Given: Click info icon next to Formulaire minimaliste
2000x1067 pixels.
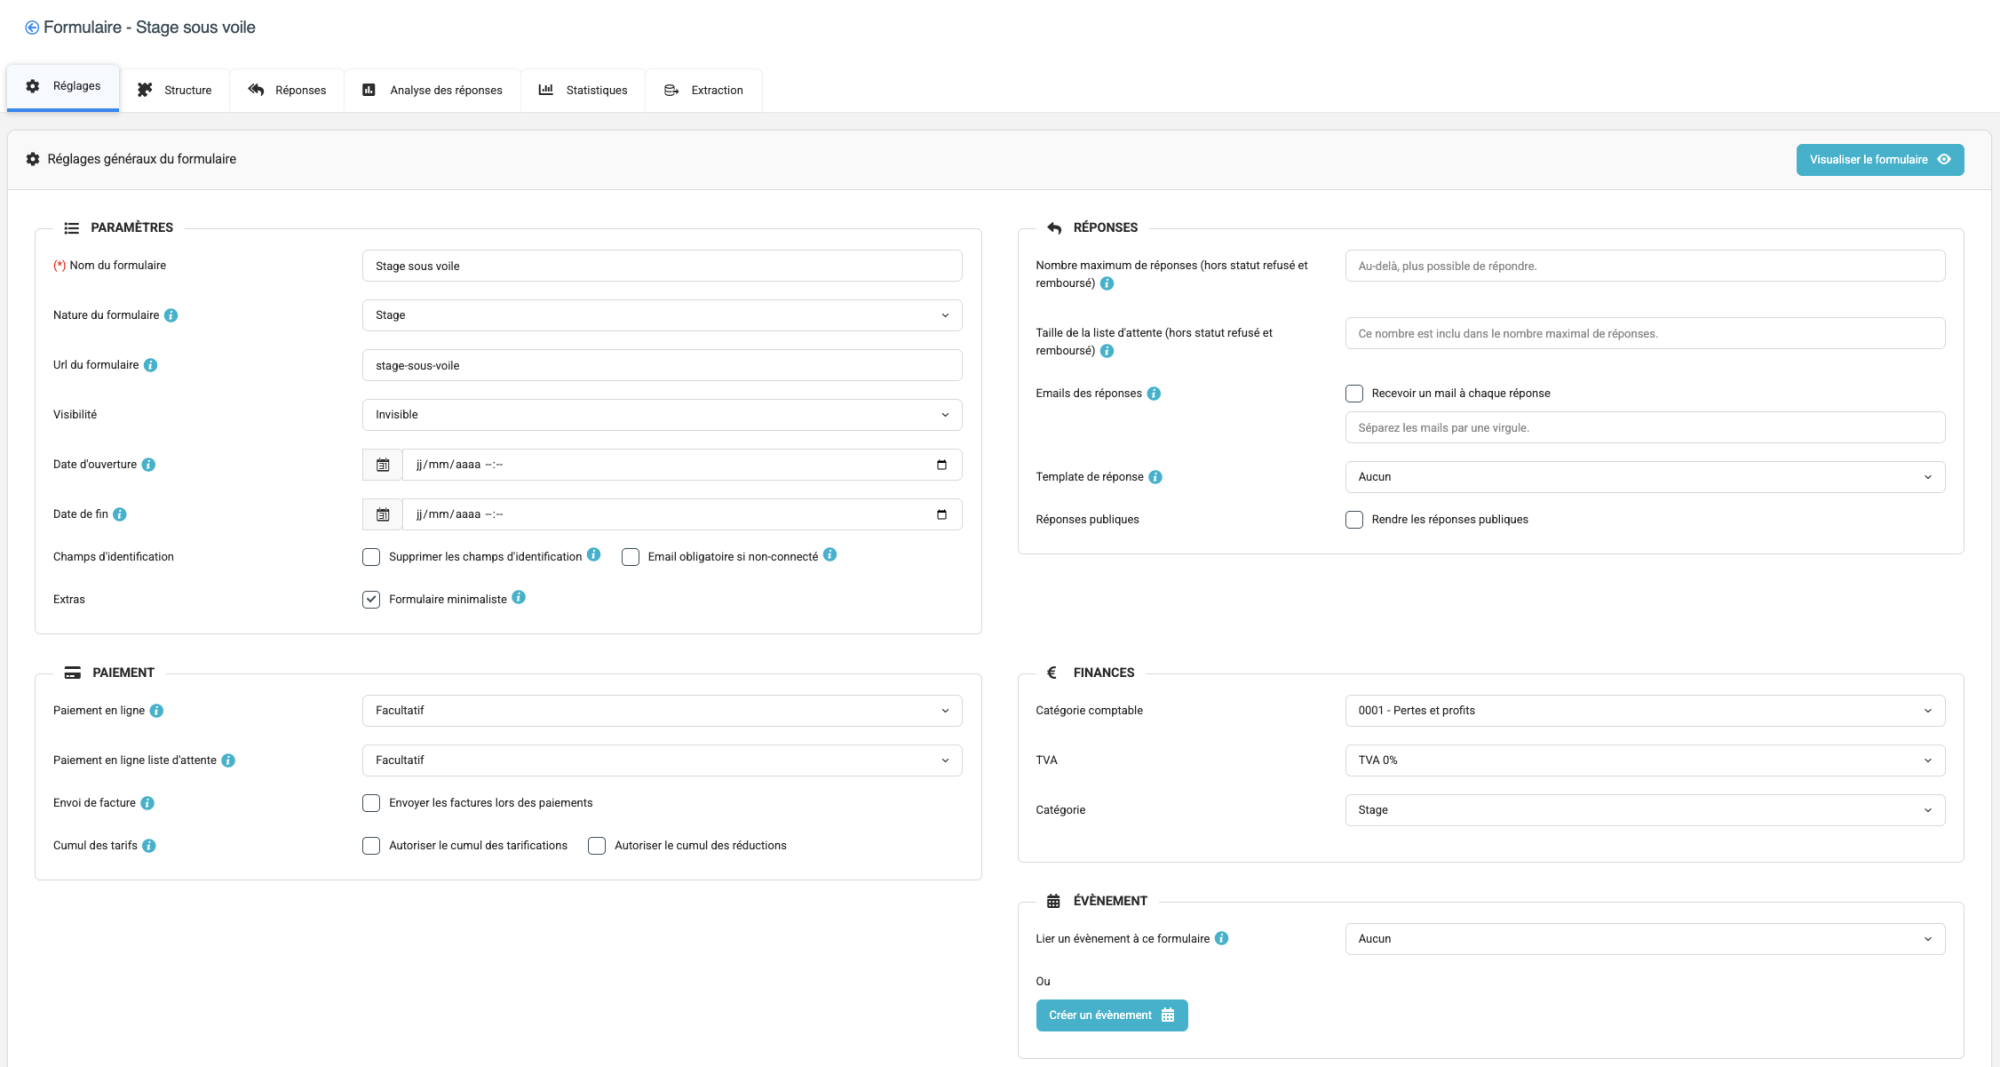Looking at the screenshot, I should [519, 598].
